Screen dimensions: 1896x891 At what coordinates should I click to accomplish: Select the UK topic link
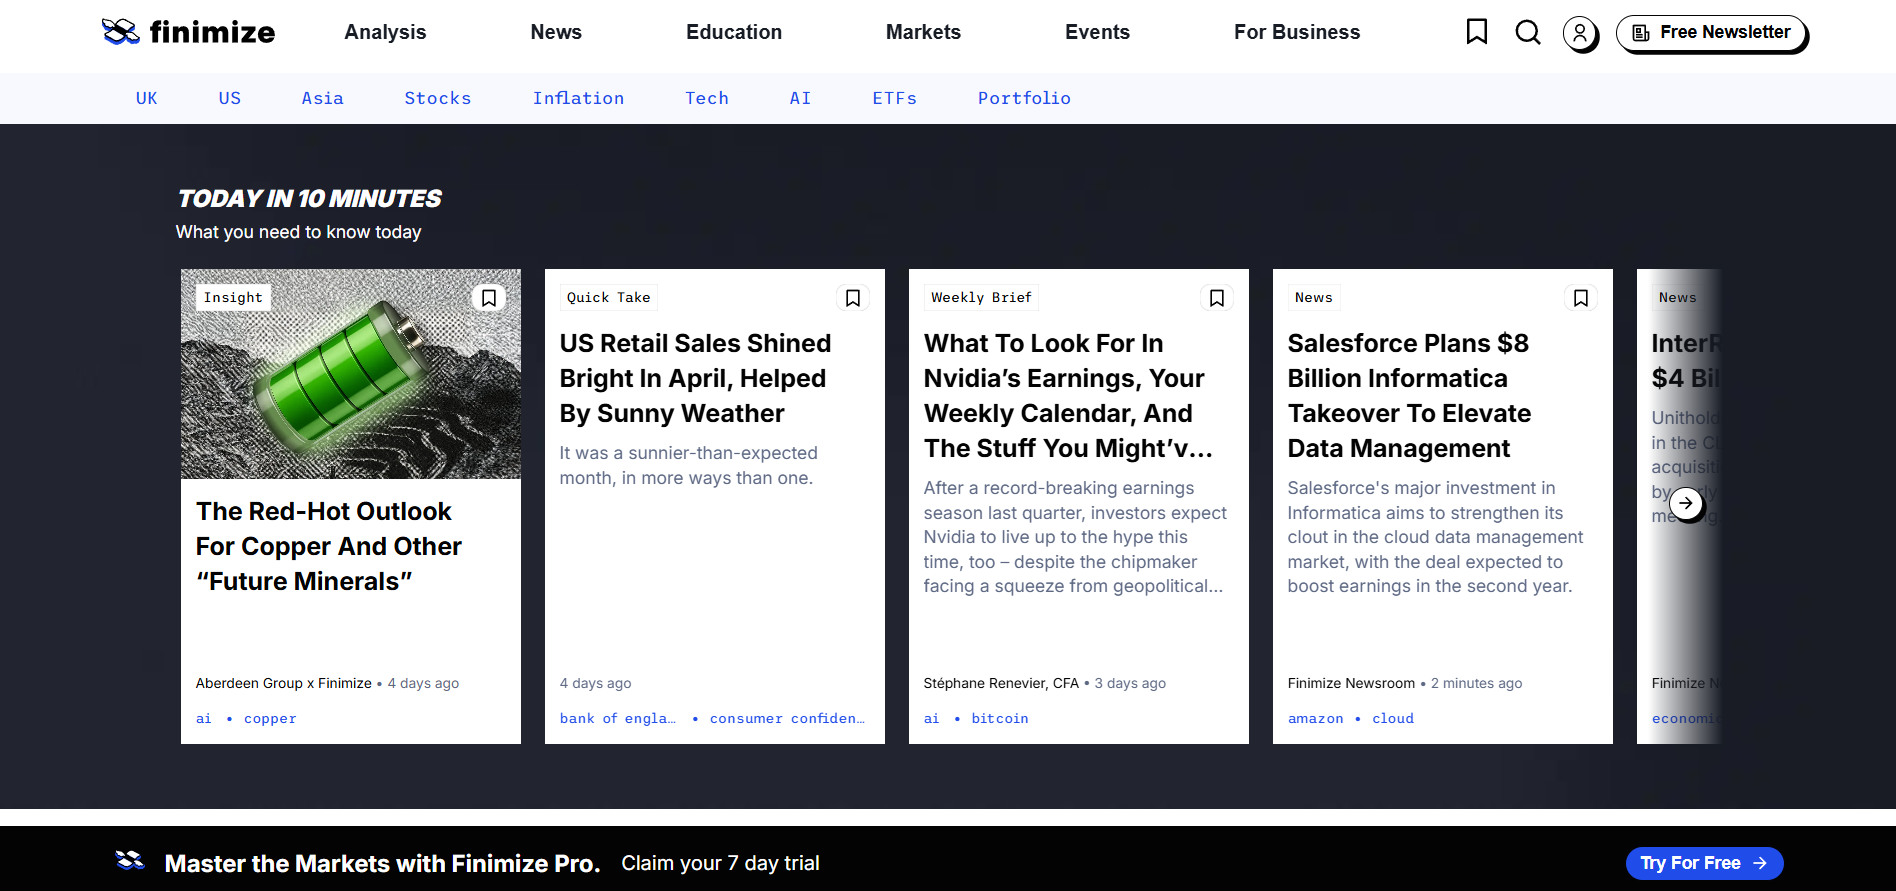point(147,98)
